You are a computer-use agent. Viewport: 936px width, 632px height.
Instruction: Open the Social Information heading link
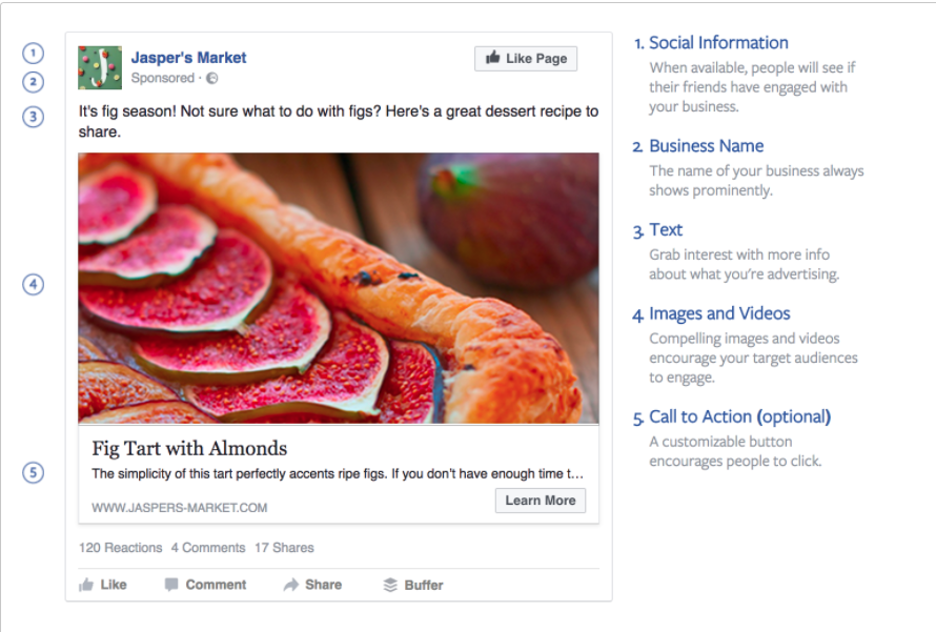718,42
